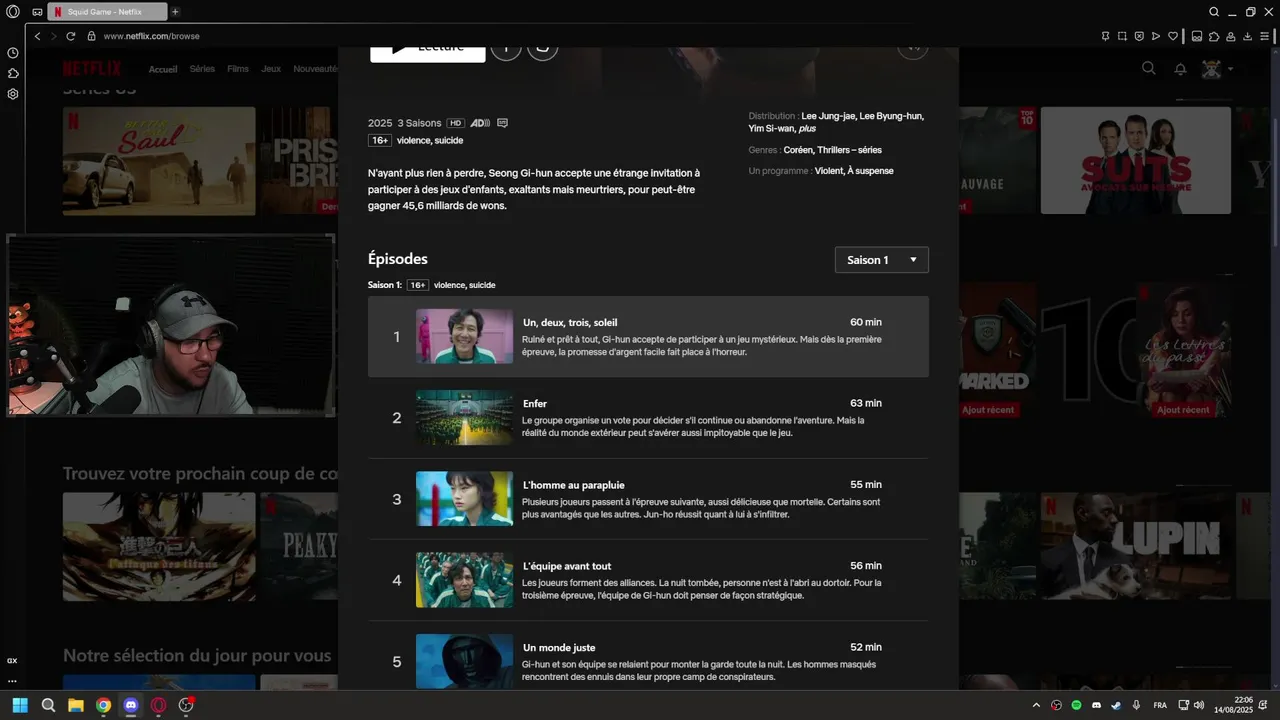Open Easy Setup sliders icon
The height and width of the screenshot is (720, 1280).
click(x=1265, y=36)
